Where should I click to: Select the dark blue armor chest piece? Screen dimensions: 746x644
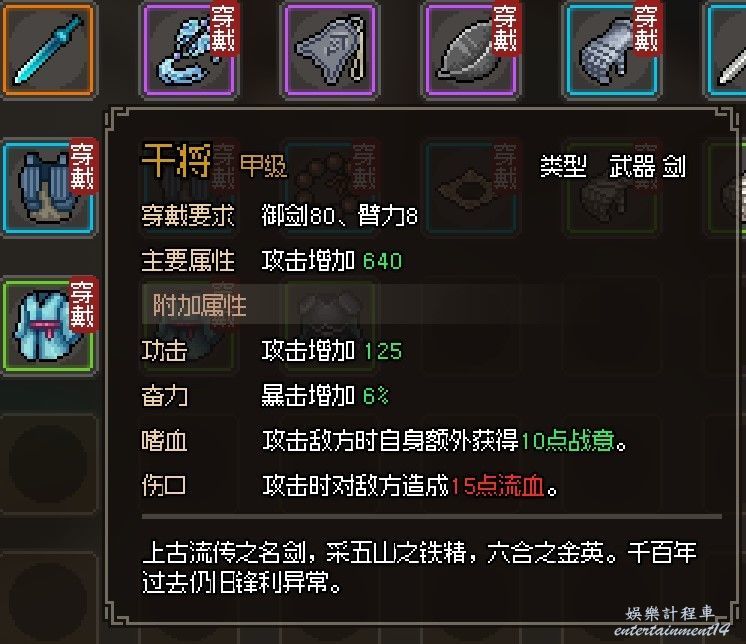click(x=48, y=187)
